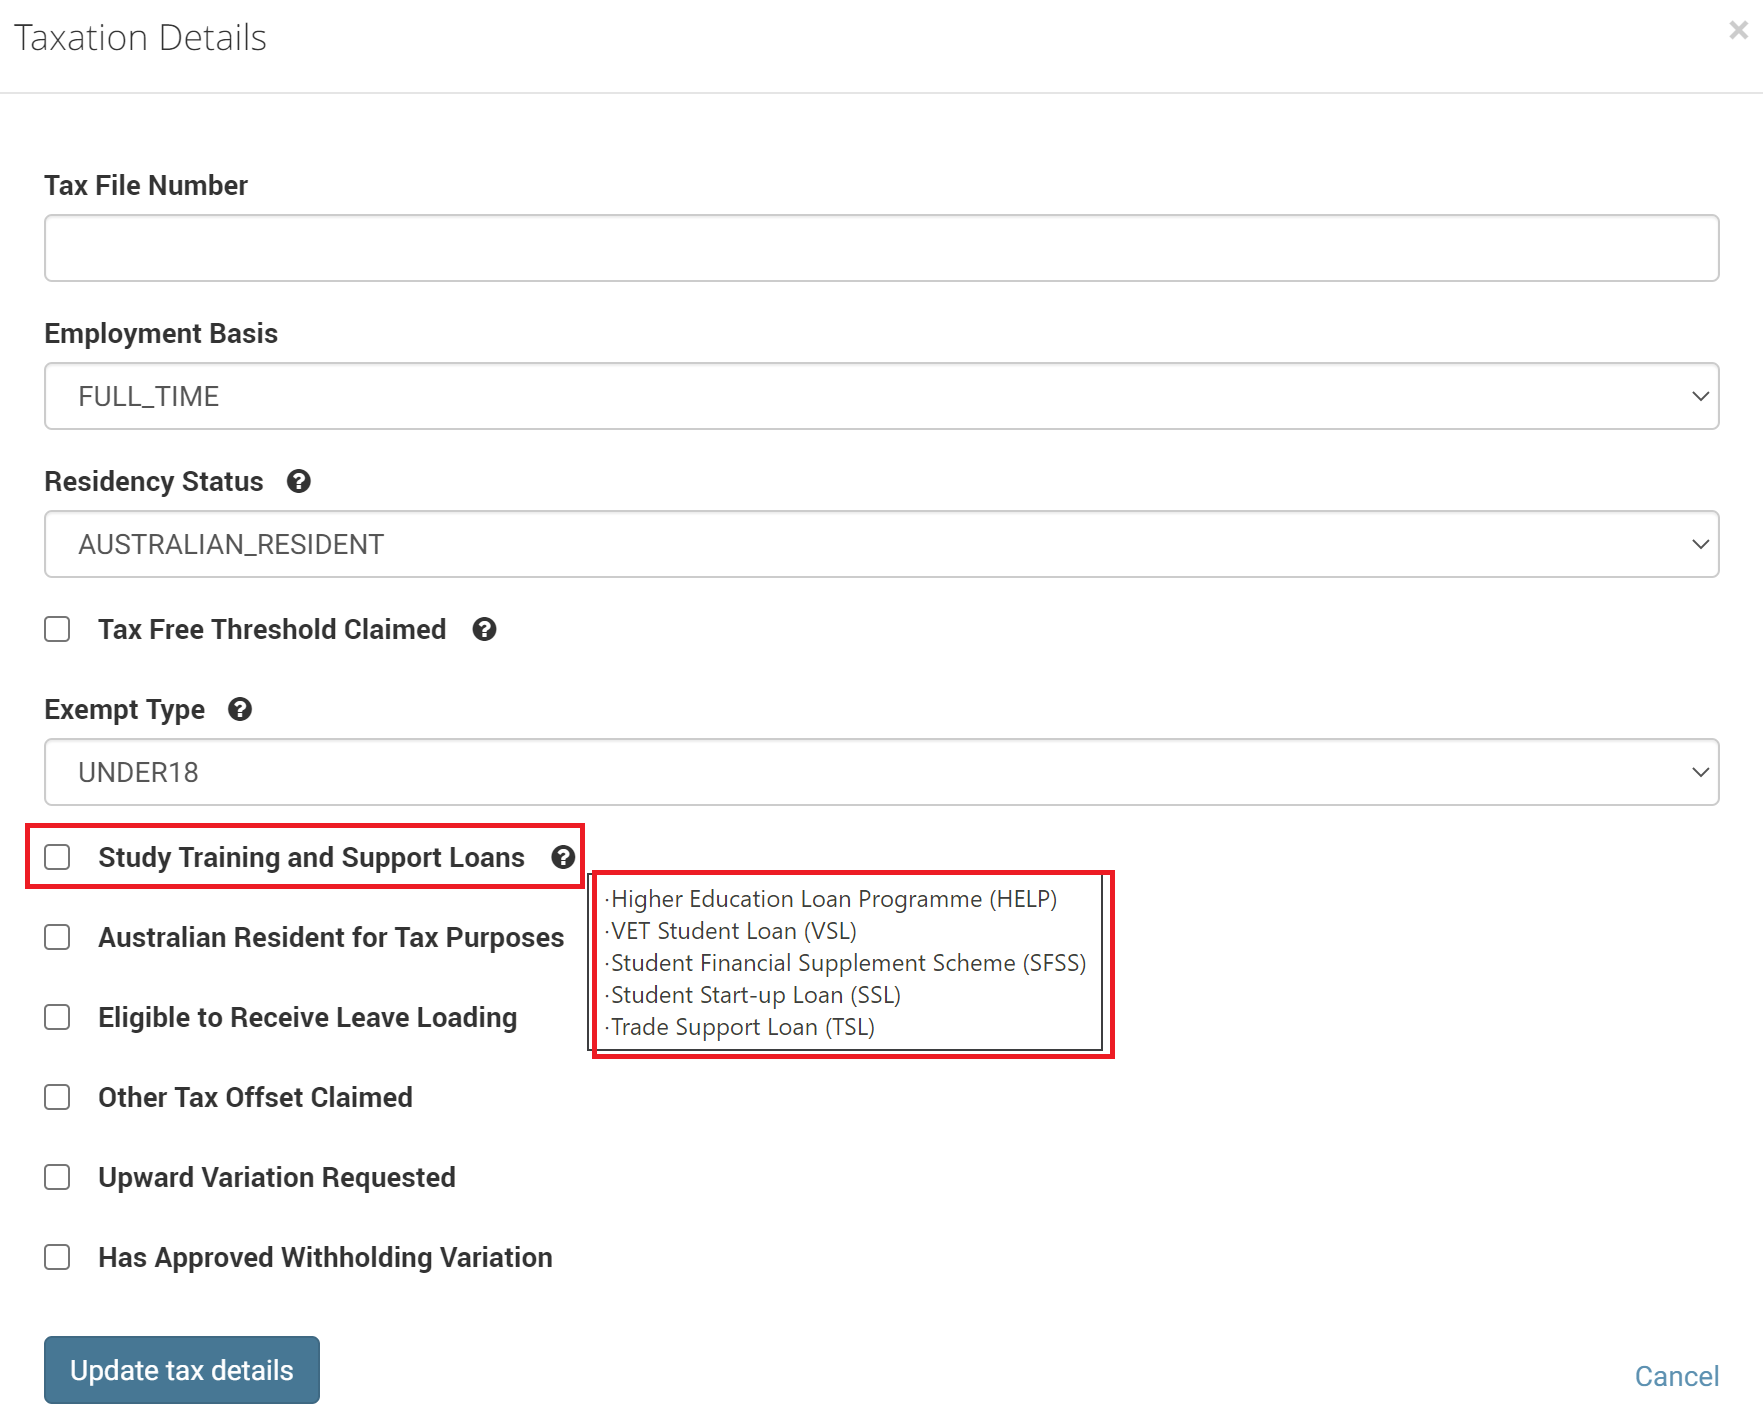Open Residency Status help icon
This screenshot has height=1407, width=1763.
pos(298,481)
